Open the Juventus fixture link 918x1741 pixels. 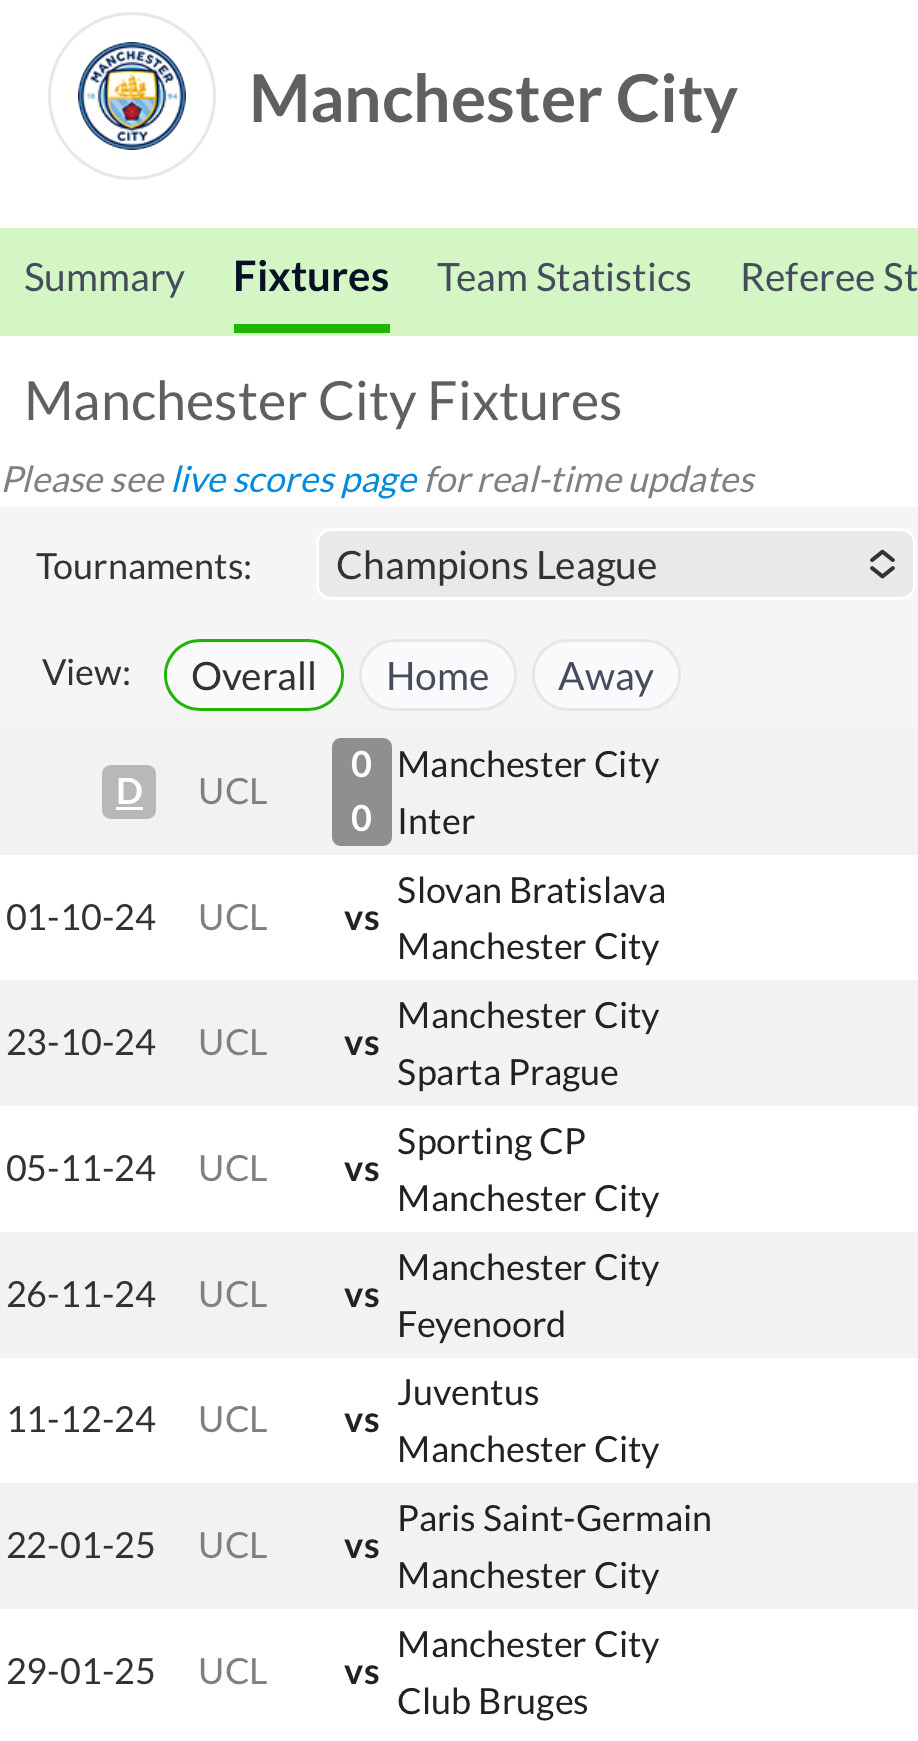click(468, 1392)
